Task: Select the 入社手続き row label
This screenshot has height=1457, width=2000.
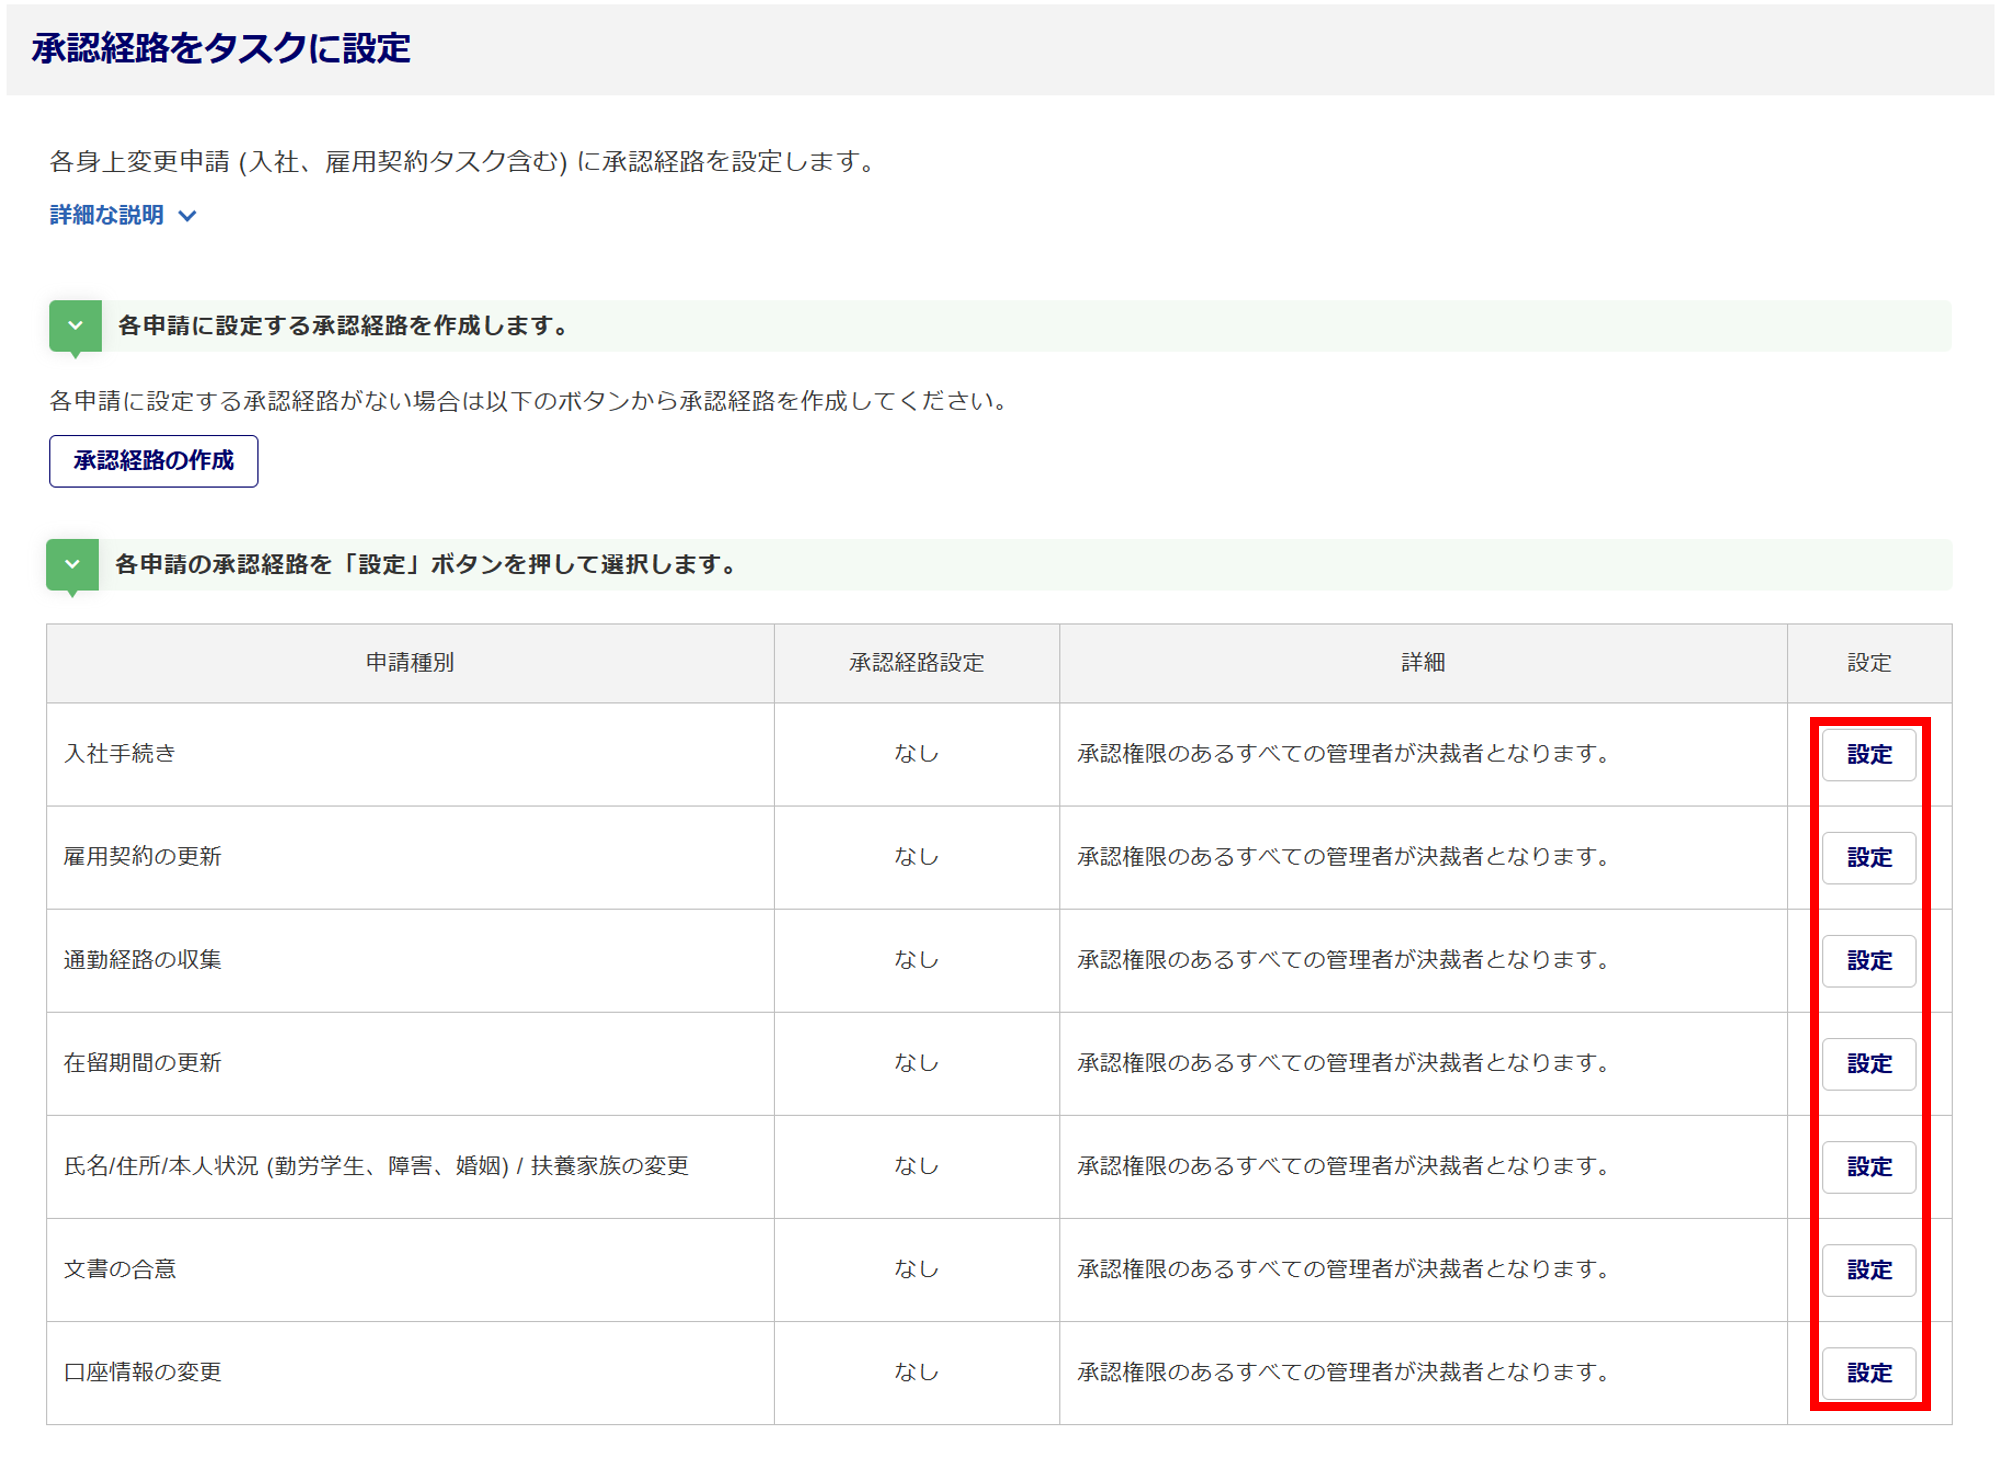Action: click(x=120, y=754)
